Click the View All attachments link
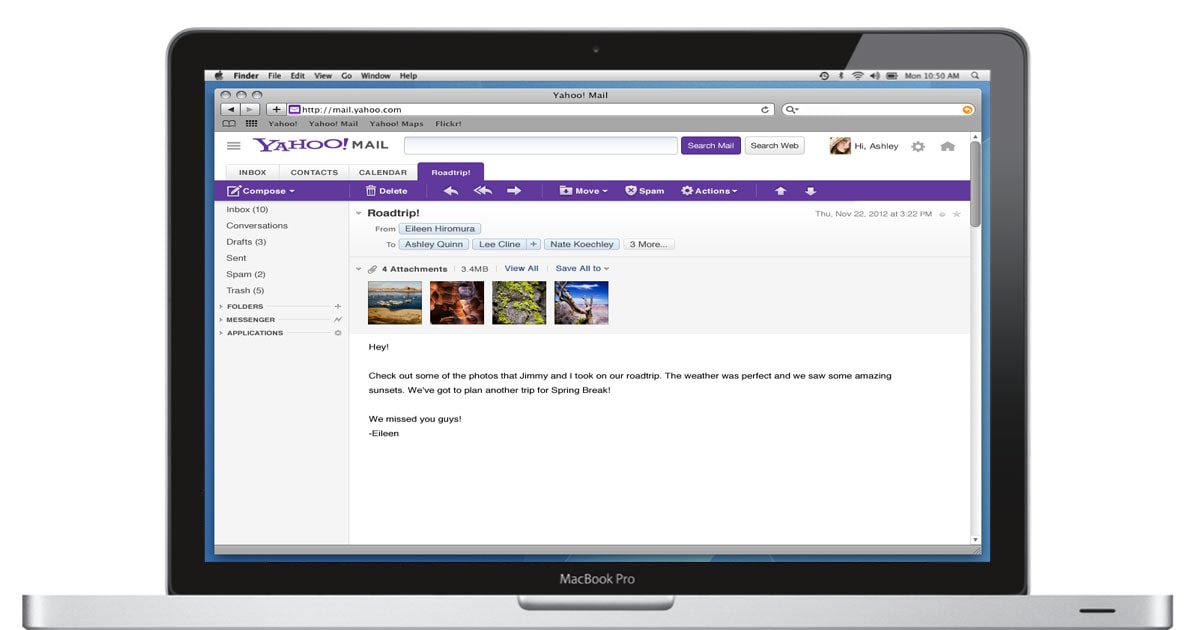1200x630 pixels. (521, 269)
